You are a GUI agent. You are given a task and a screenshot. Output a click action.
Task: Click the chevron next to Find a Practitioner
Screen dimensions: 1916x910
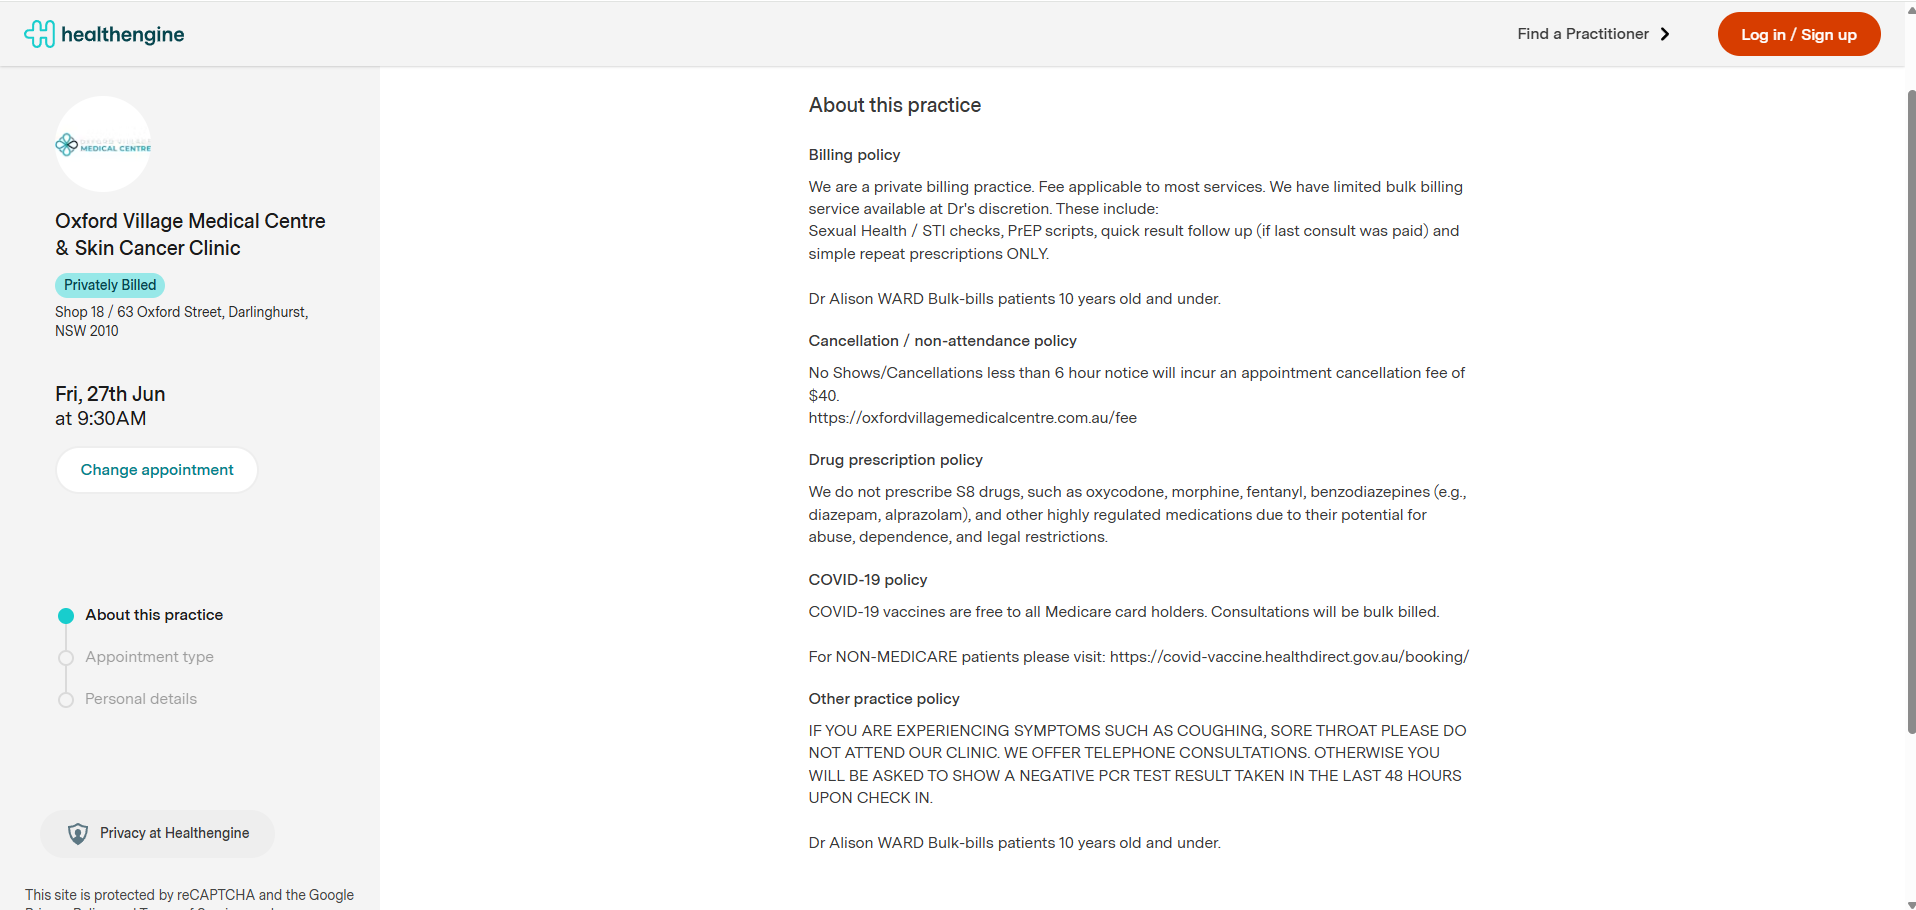point(1665,34)
